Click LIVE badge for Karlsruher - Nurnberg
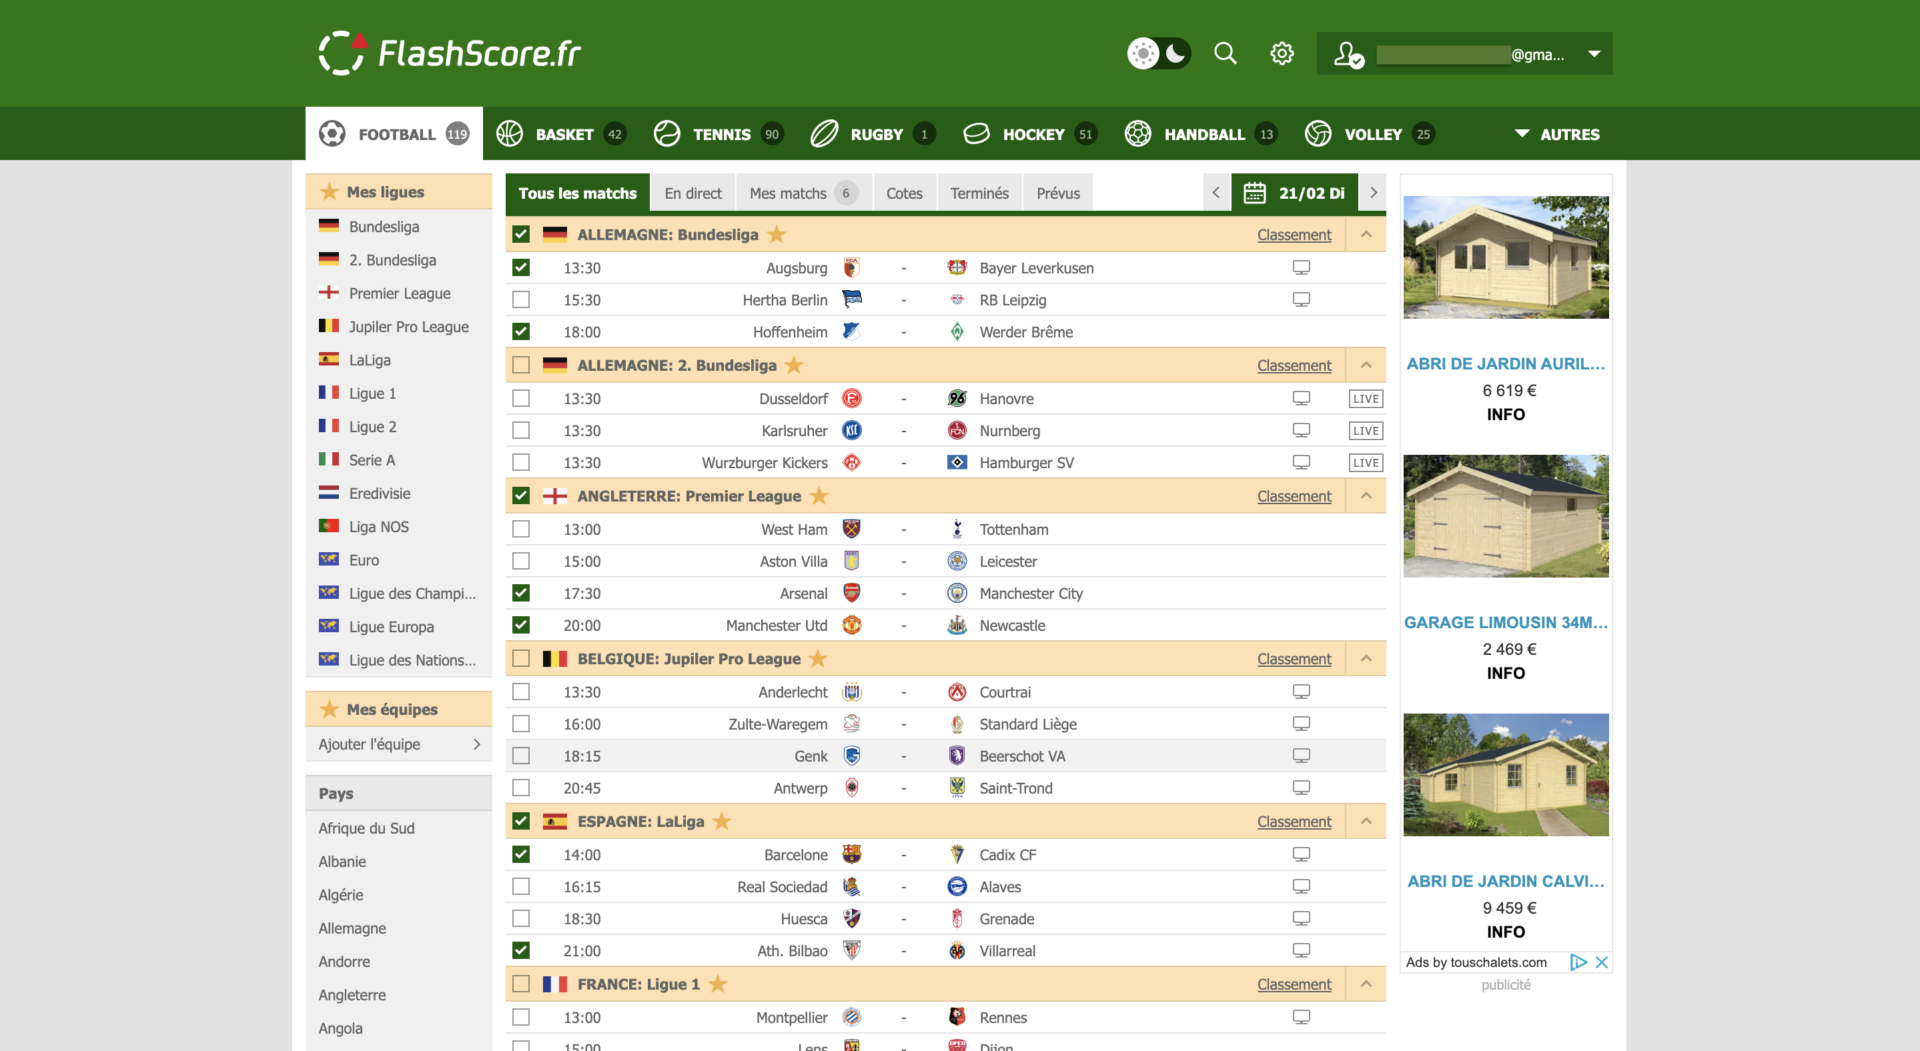 [x=1365, y=430]
